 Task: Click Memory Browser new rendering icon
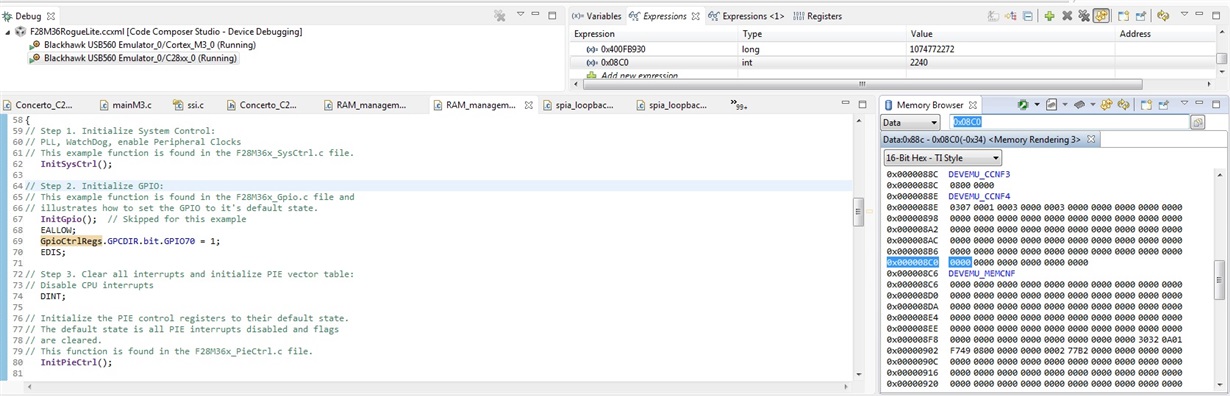click(x=1051, y=104)
